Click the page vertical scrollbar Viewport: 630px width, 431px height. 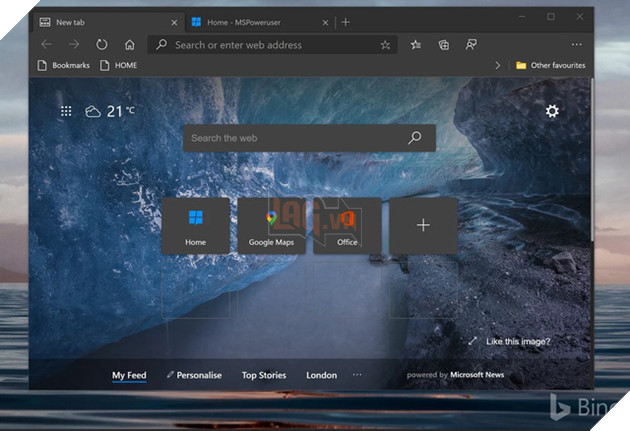[x=592, y=161]
